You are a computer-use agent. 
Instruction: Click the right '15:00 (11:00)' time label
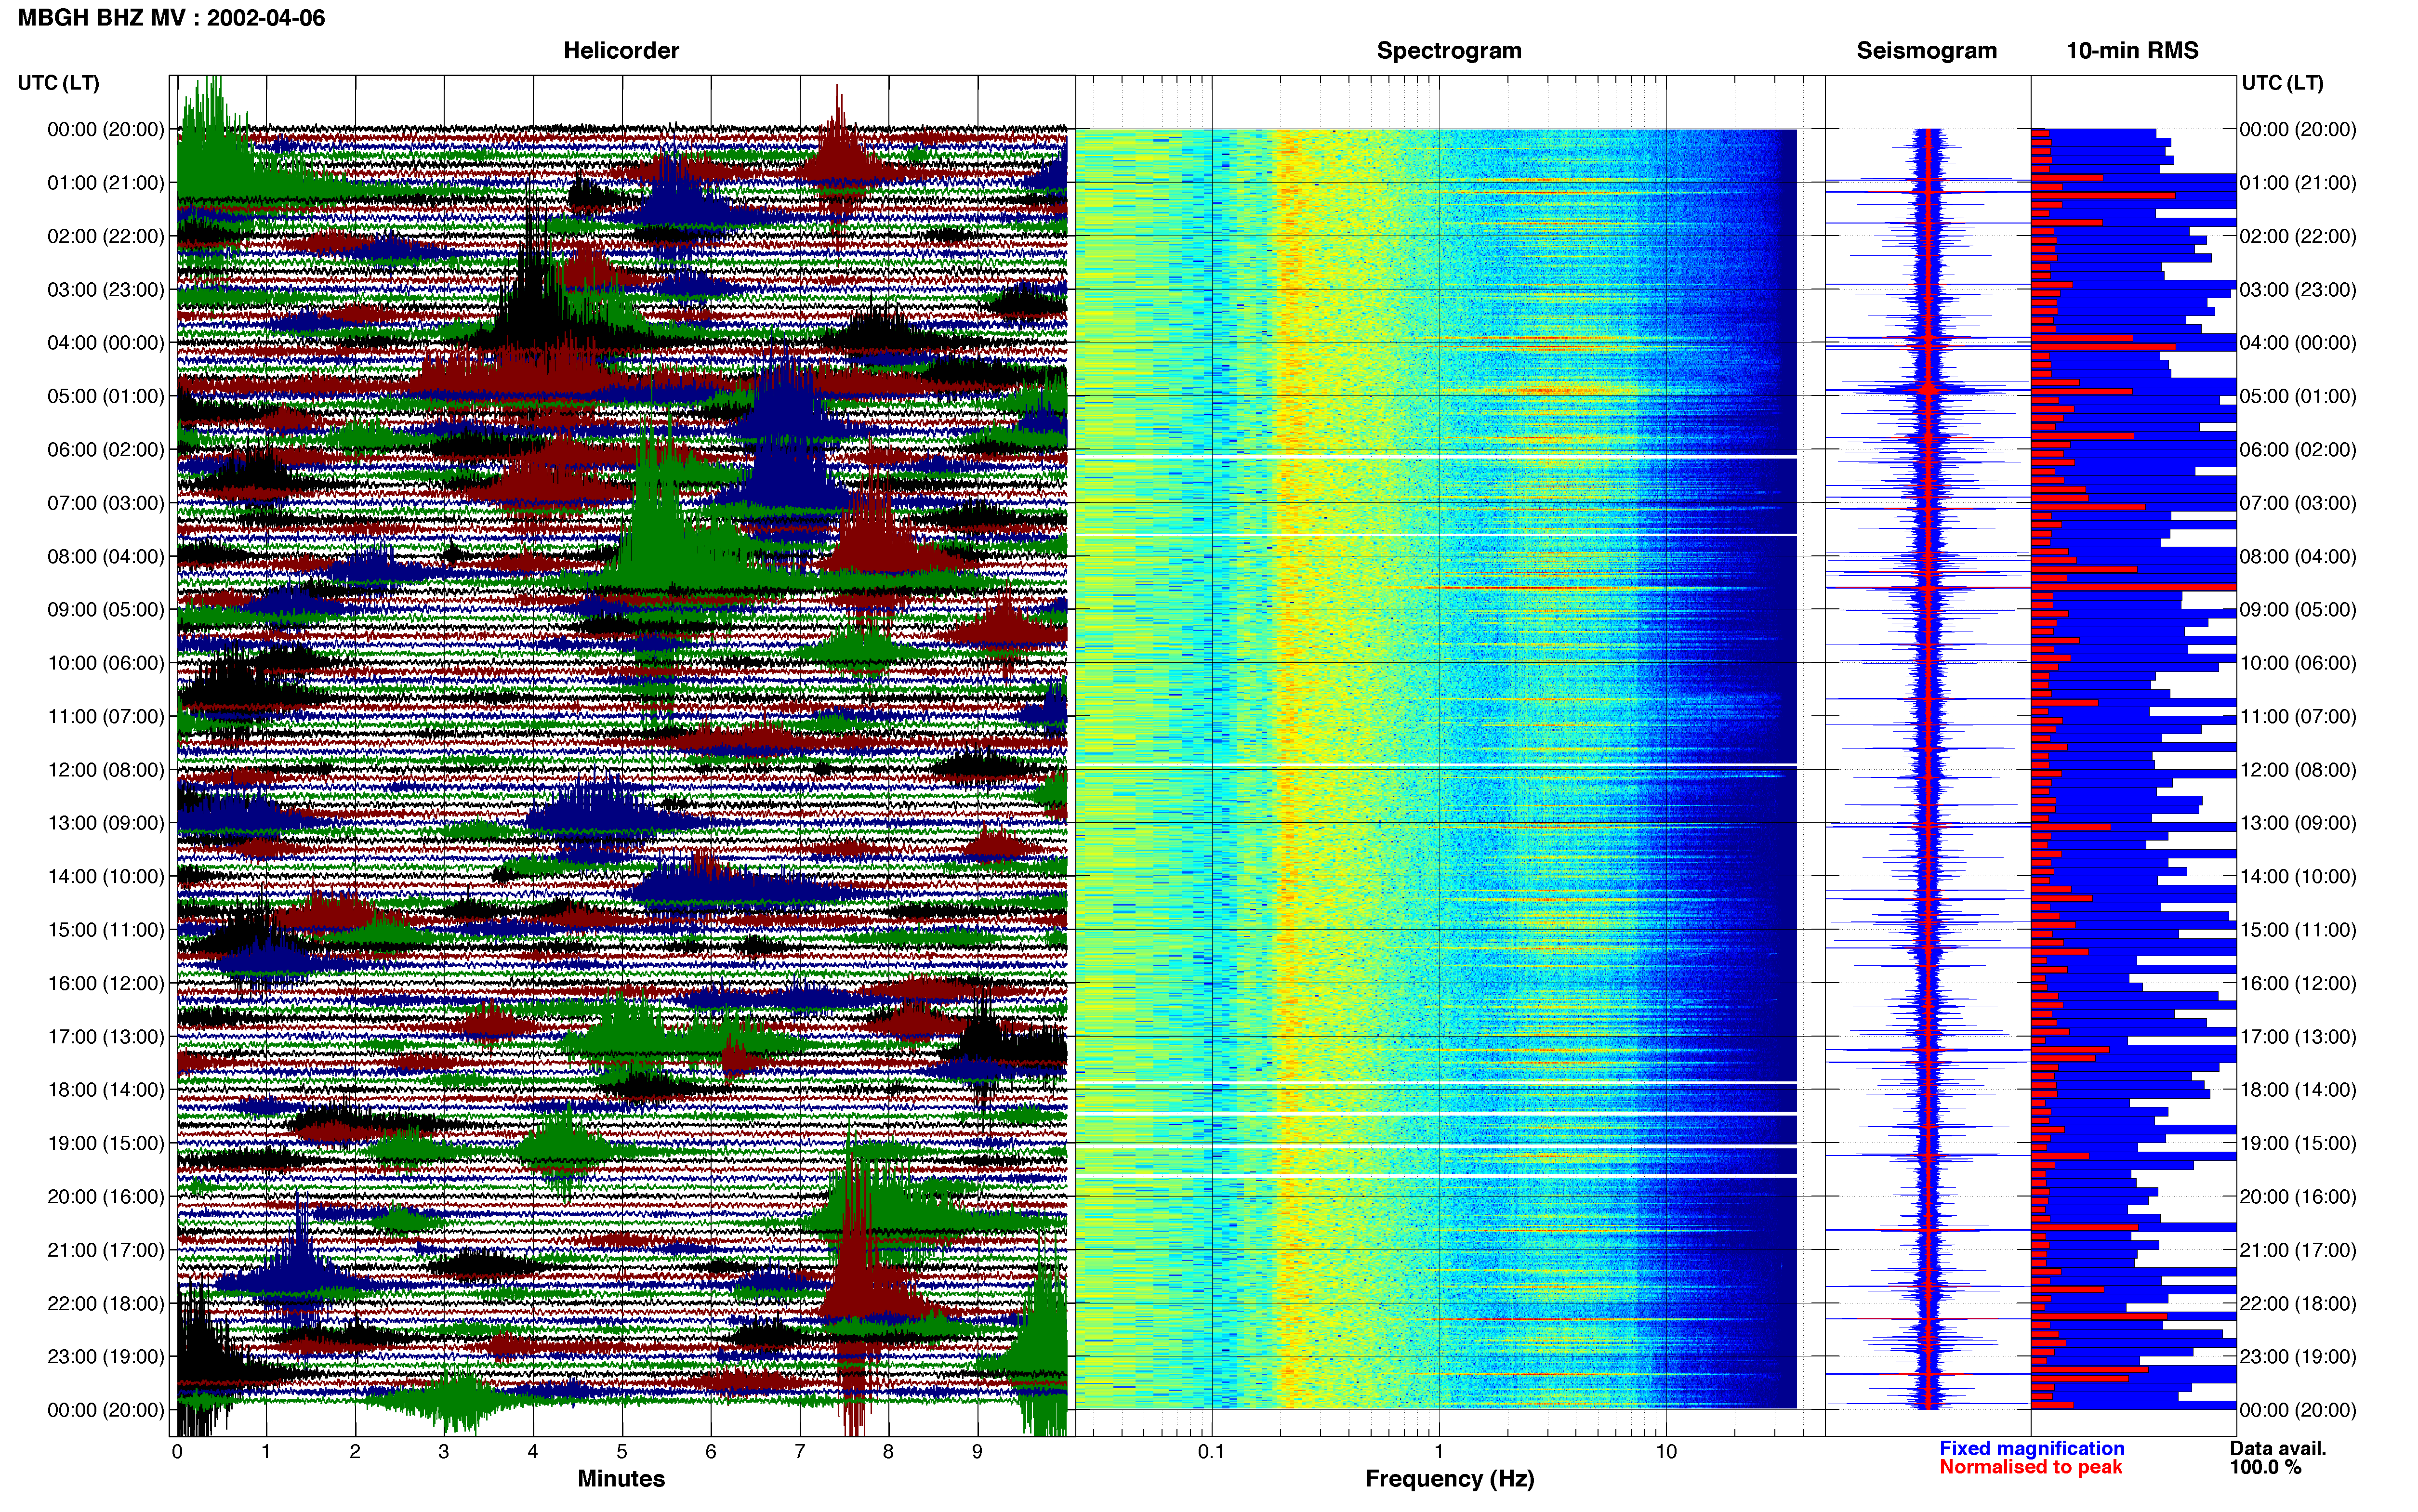point(2298,930)
